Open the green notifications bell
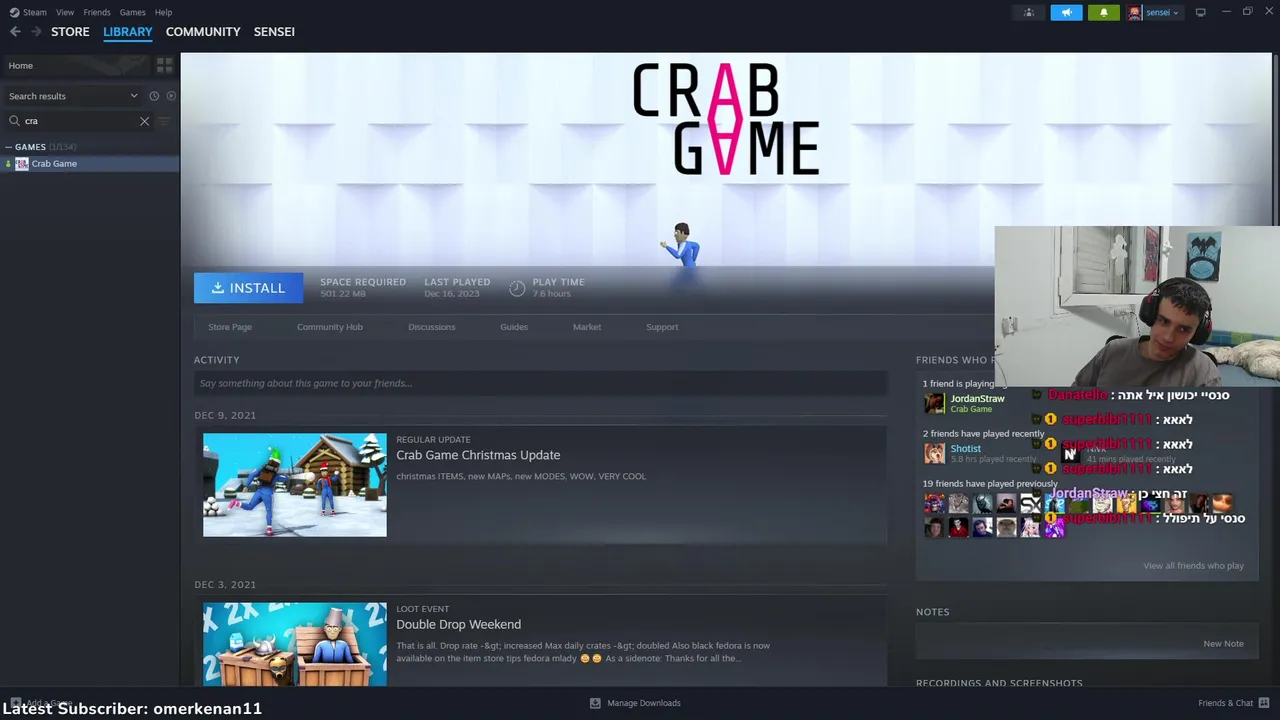This screenshot has width=1280, height=720. pos(1103,13)
